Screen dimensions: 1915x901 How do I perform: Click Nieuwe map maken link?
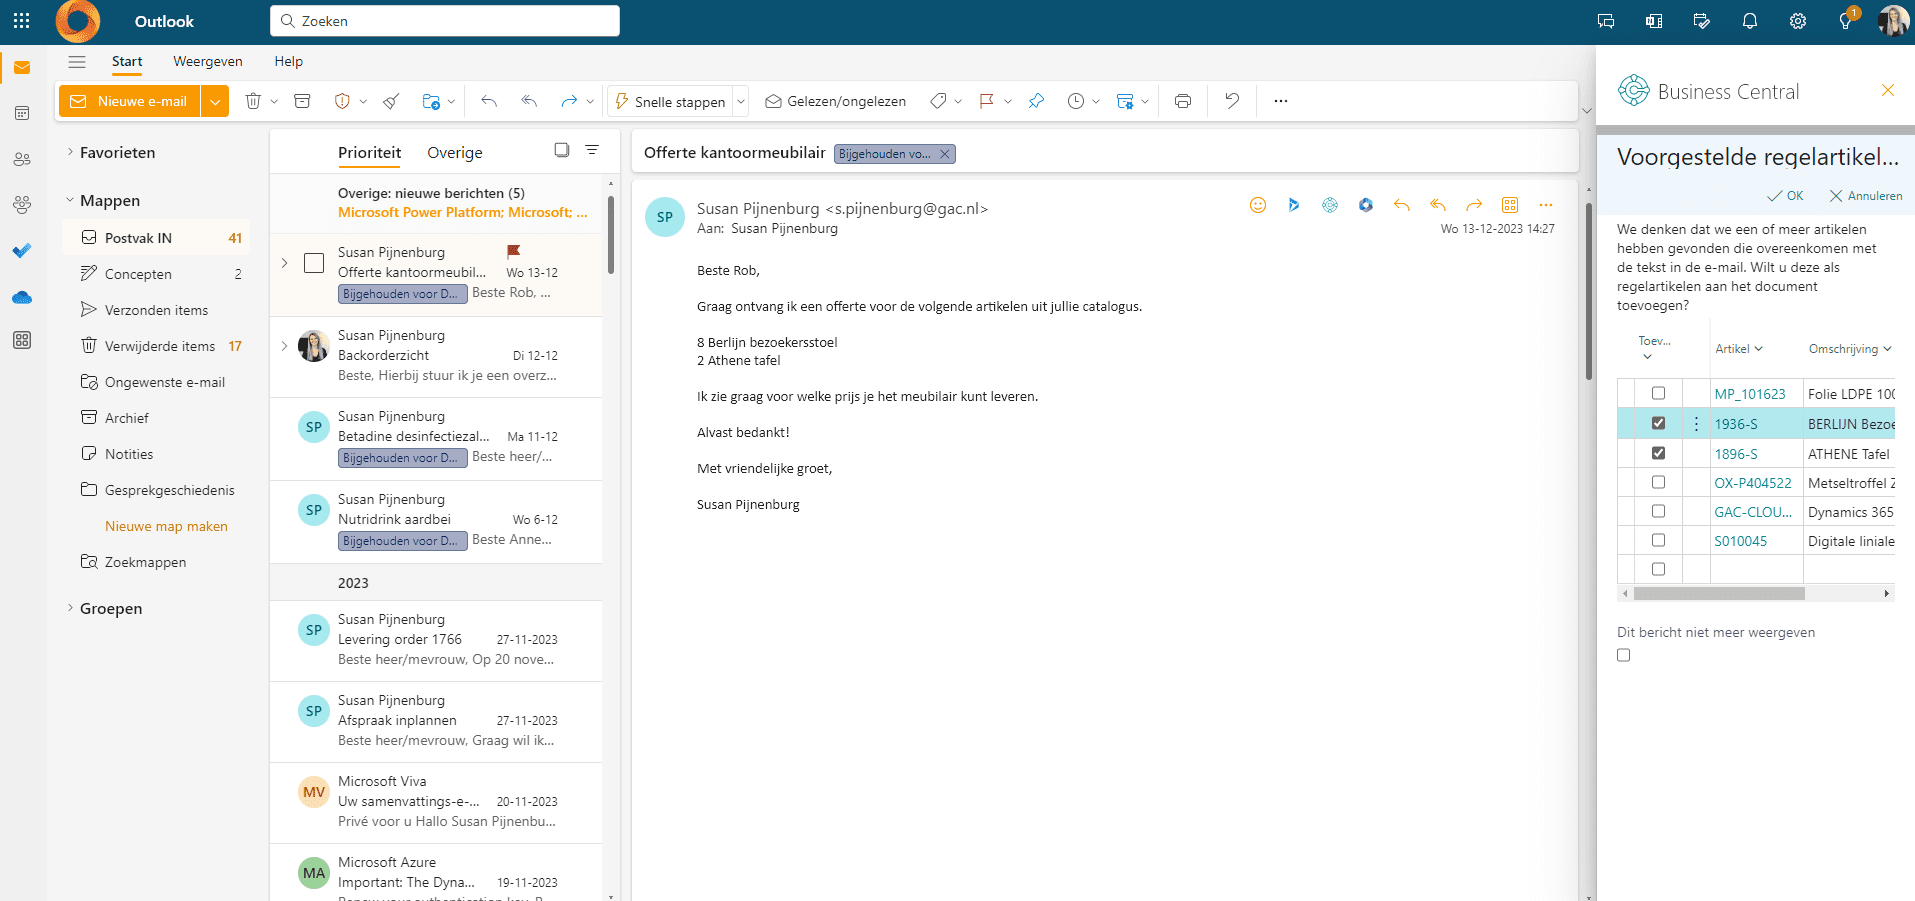[x=166, y=526]
